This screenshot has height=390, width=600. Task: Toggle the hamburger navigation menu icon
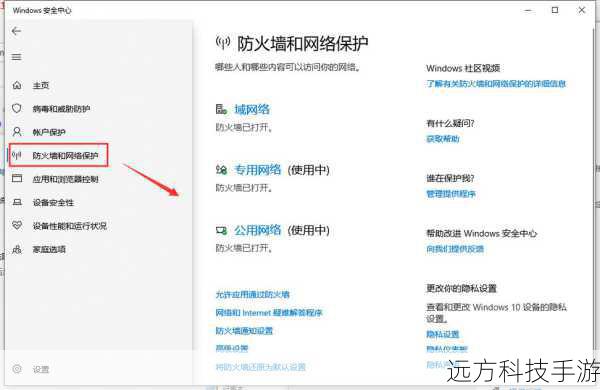(16, 57)
